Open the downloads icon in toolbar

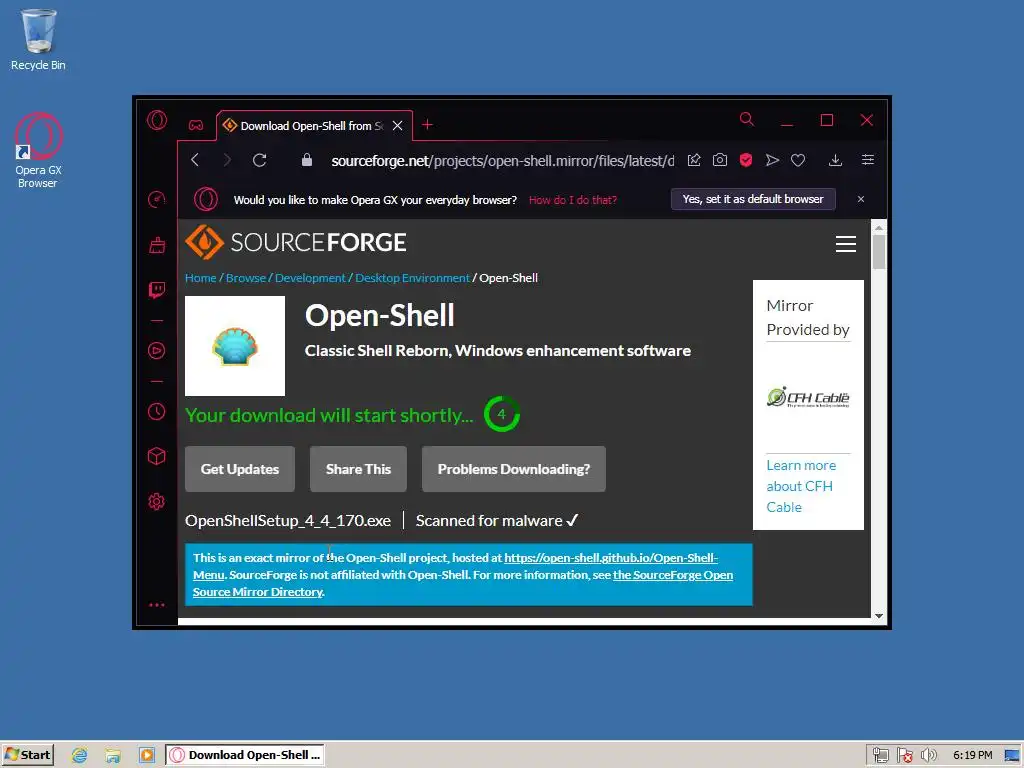(835, 160)
